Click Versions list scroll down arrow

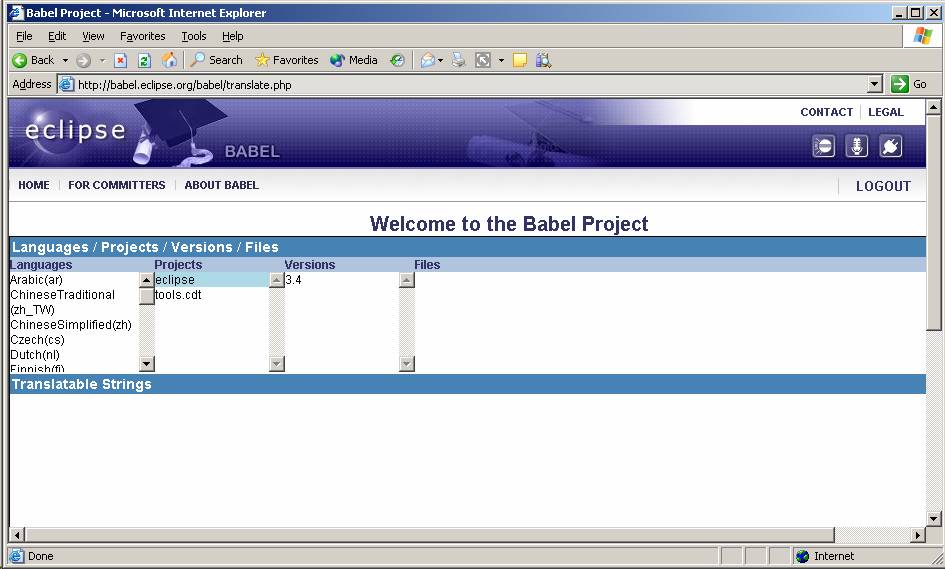click(407, 363)
